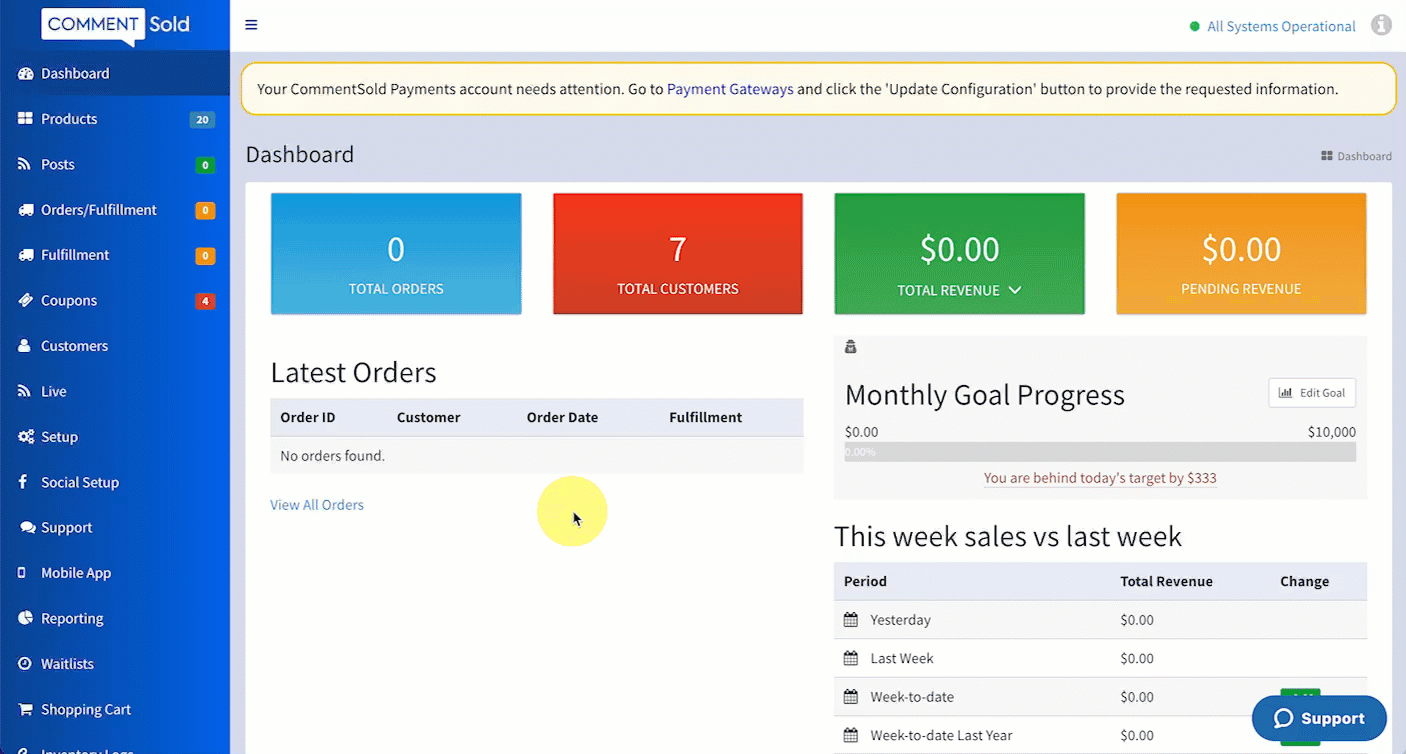The width and height of the screenshot is (1406, 754).
Task: Click the Setup gears icon
Action: (25, 437)
